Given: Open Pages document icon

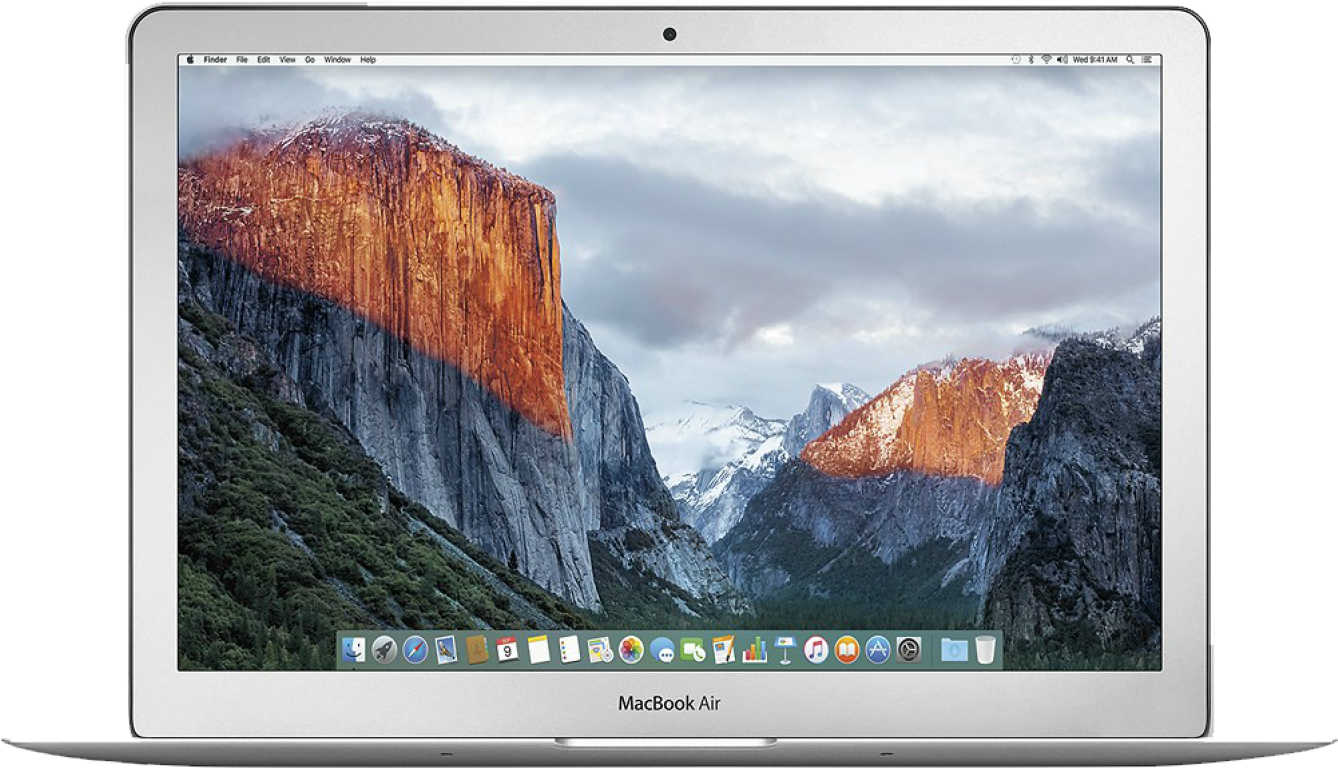Looking at the screenshot, I should 723,650.
